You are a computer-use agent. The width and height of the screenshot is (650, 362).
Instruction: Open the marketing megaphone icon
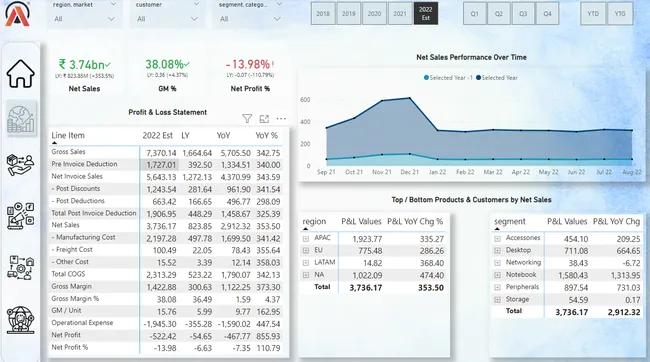(20, 216)
